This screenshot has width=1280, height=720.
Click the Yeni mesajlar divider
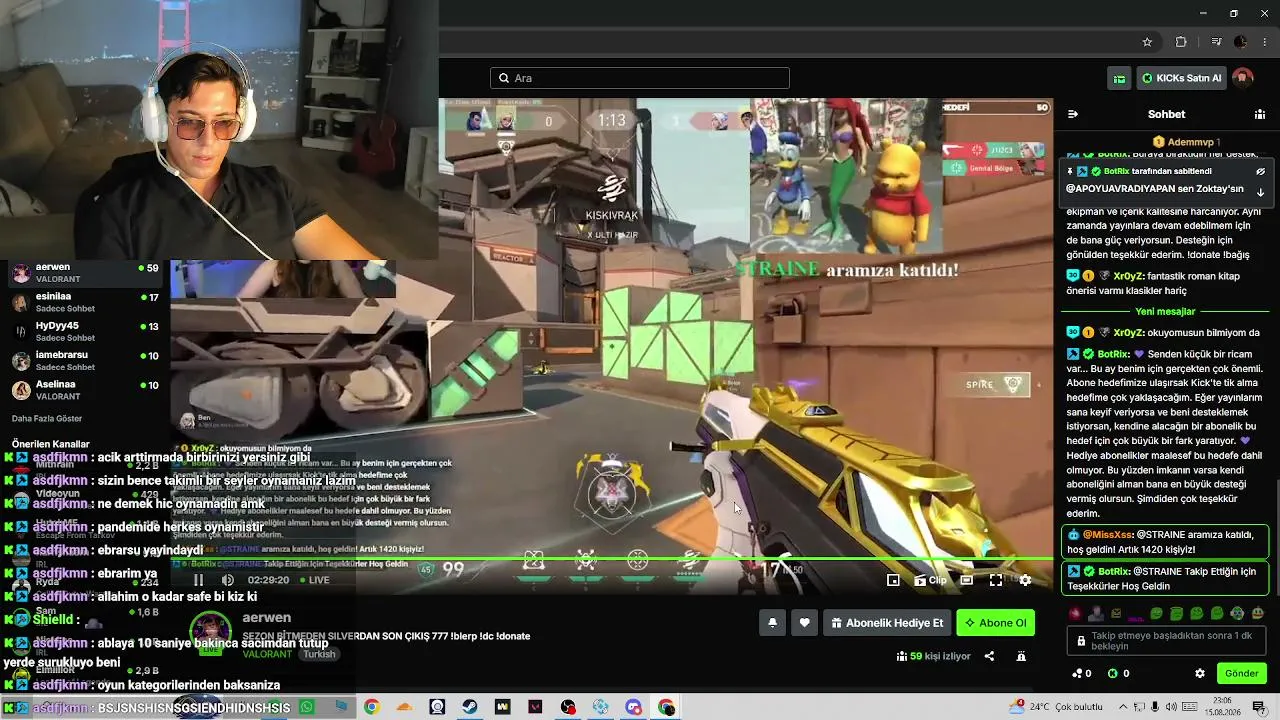click(x=1165, y=311)
